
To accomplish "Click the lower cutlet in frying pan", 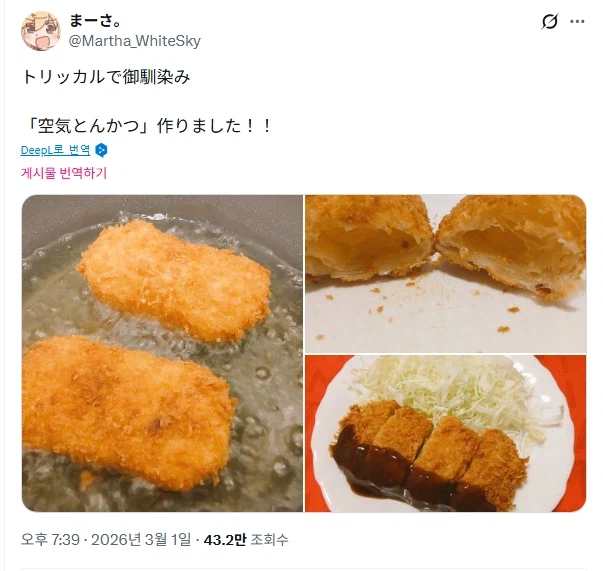I will point(127,413).
